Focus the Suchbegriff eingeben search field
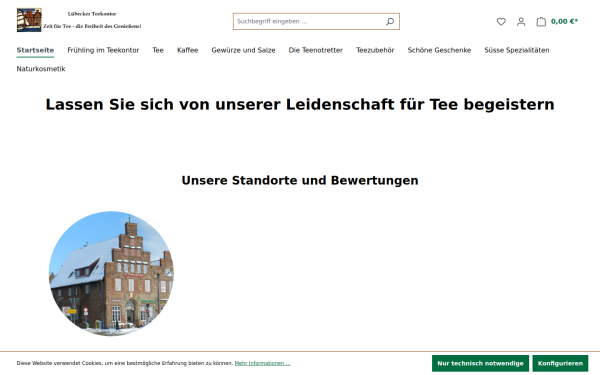 click(x=308, y=21)
